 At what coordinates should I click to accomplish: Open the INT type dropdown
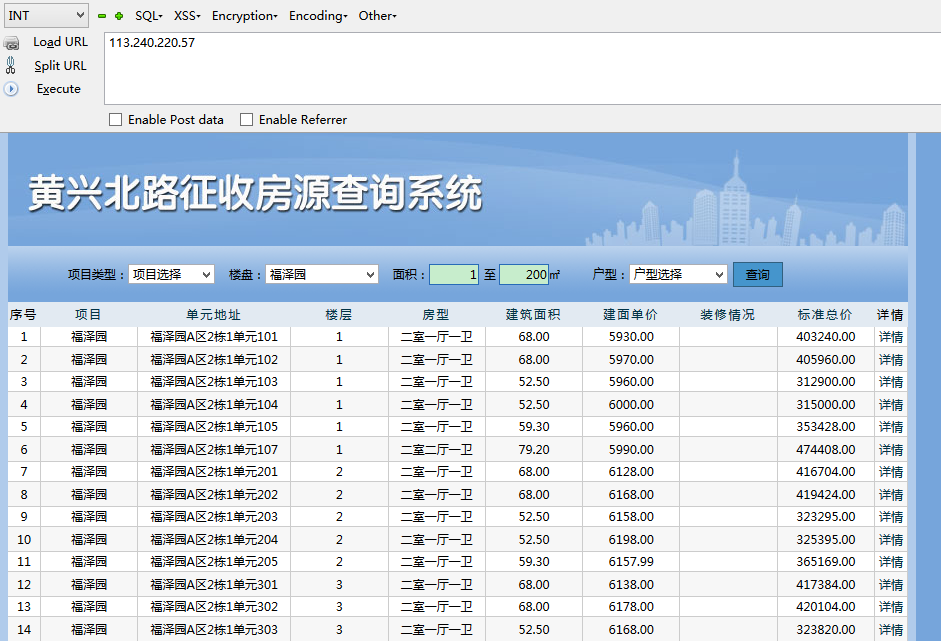click(x=46, y=16)
